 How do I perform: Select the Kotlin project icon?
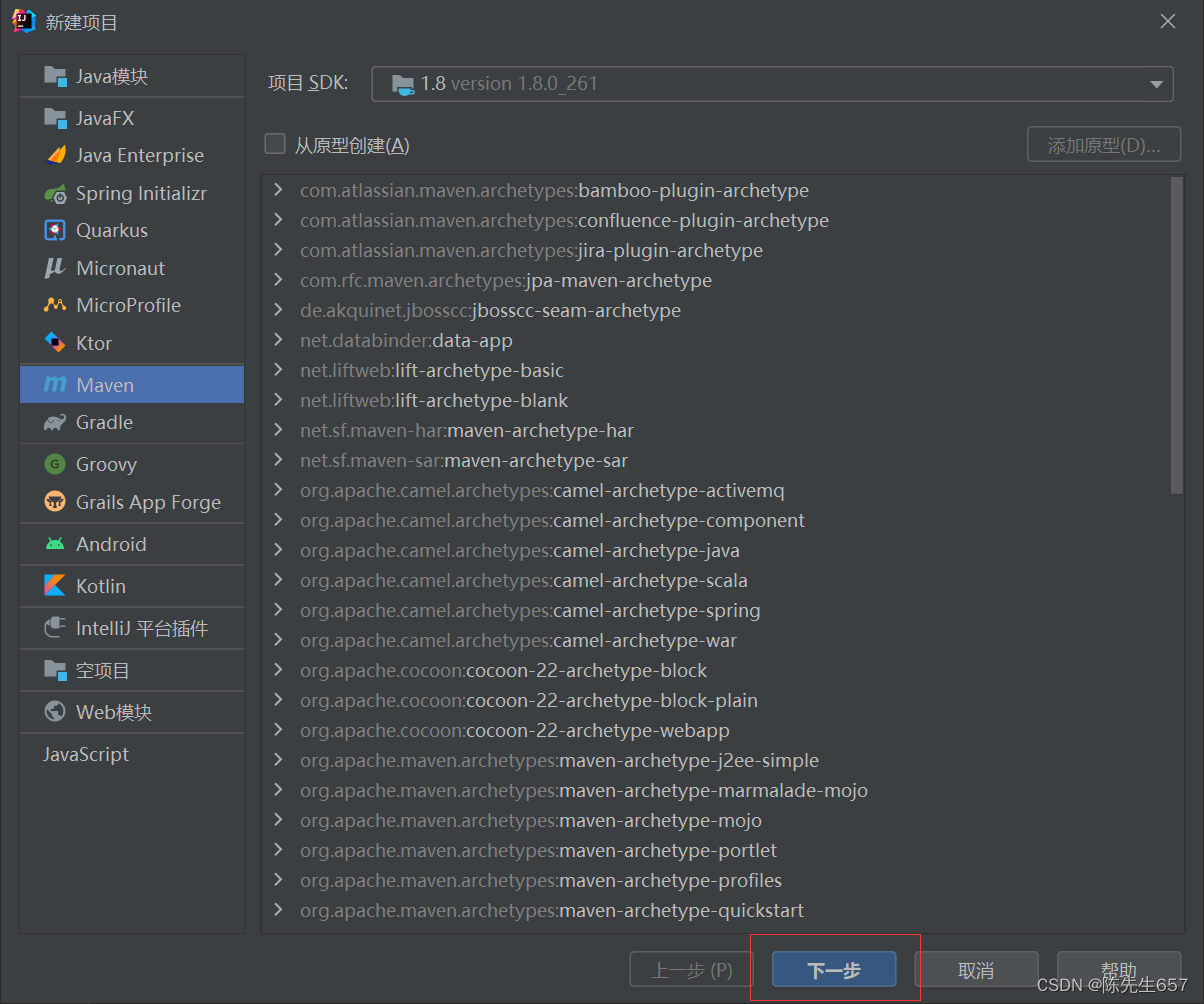click(x=100, y=585)
